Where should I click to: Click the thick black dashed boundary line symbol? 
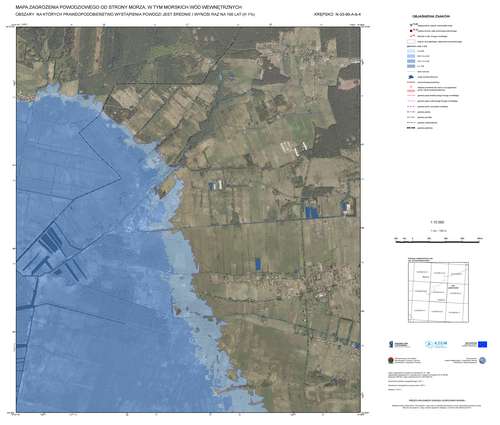coord(411,128)
